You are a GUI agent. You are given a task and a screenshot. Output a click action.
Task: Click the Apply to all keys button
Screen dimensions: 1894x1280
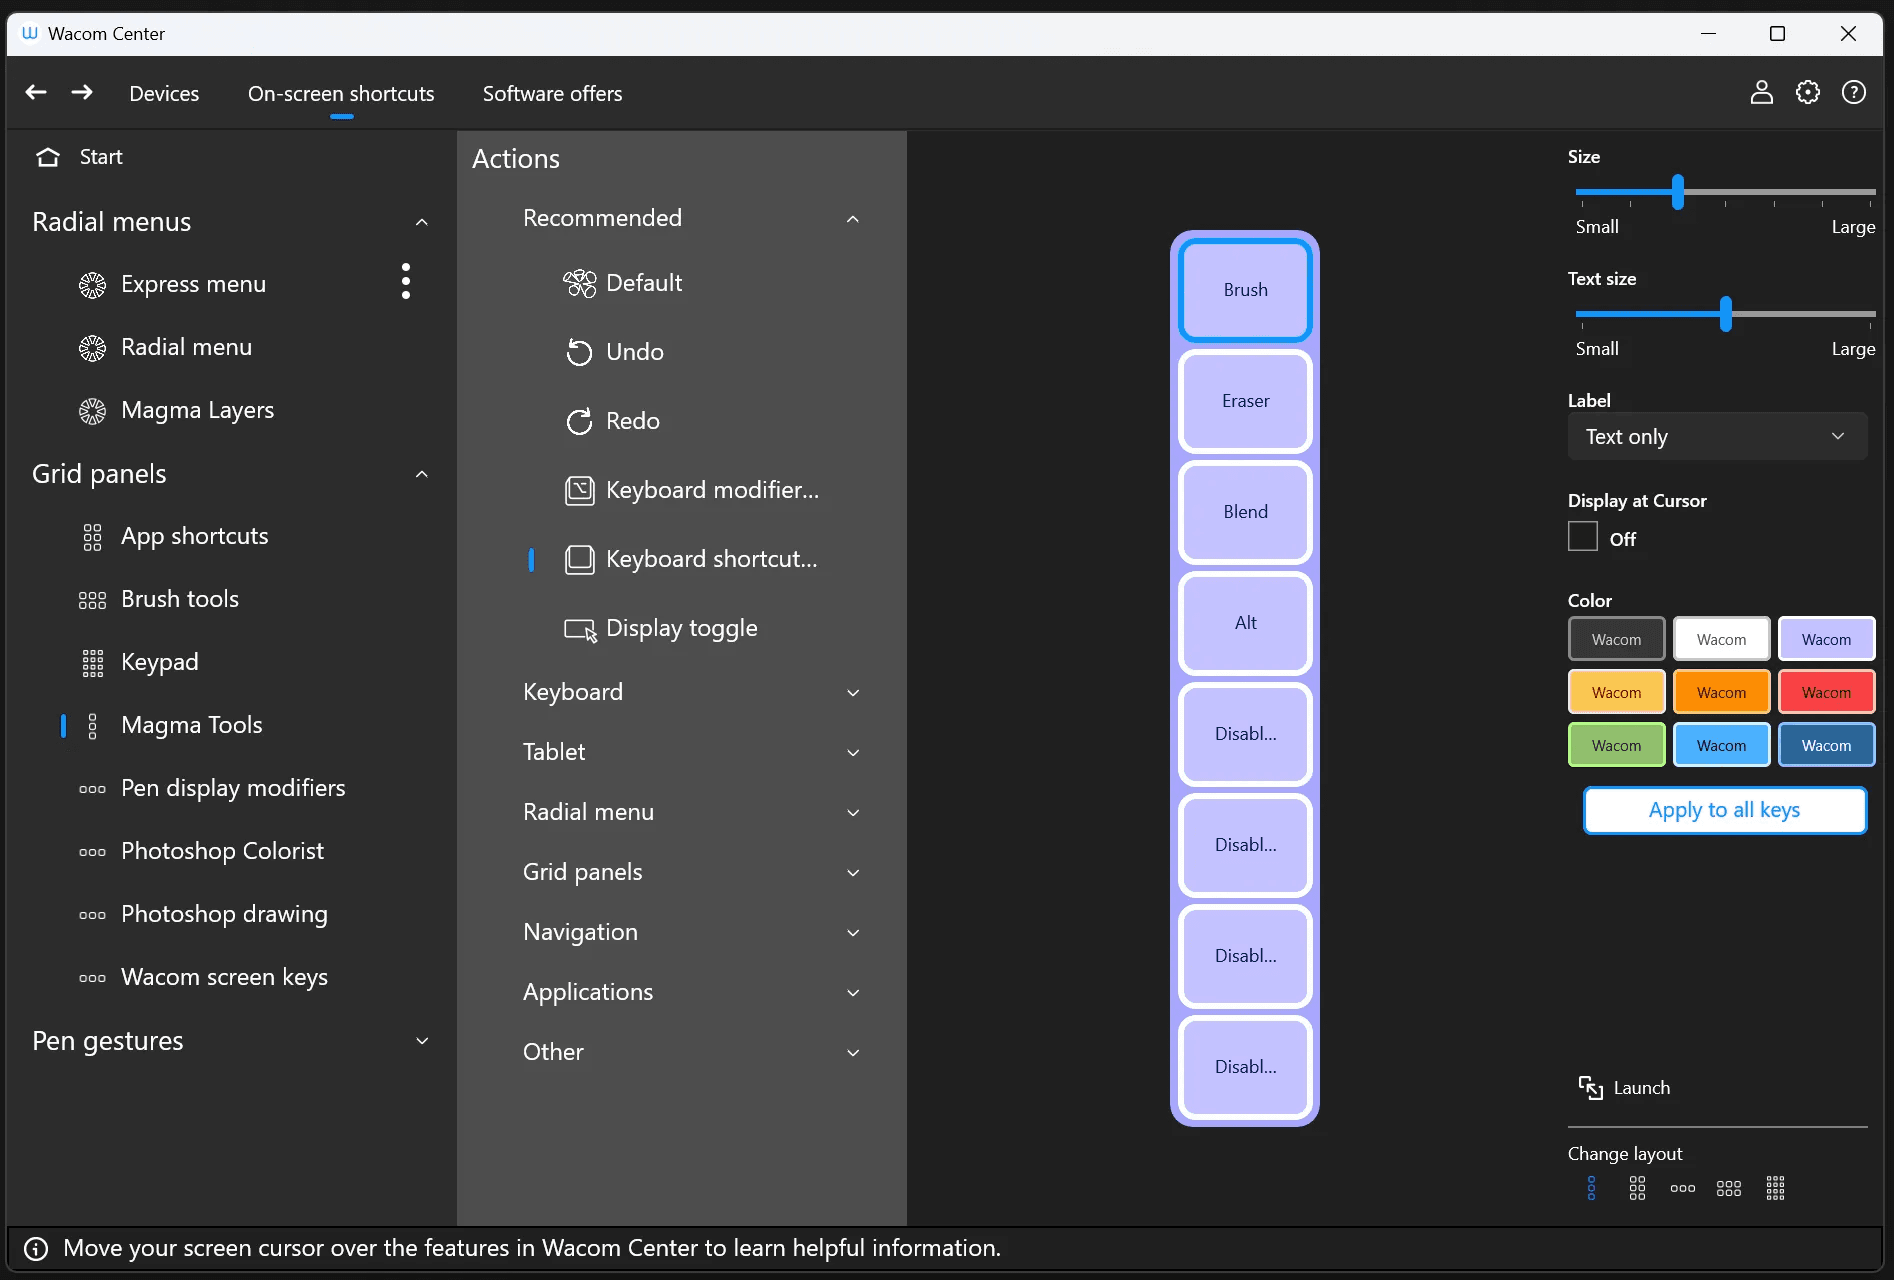(1724, 810)
